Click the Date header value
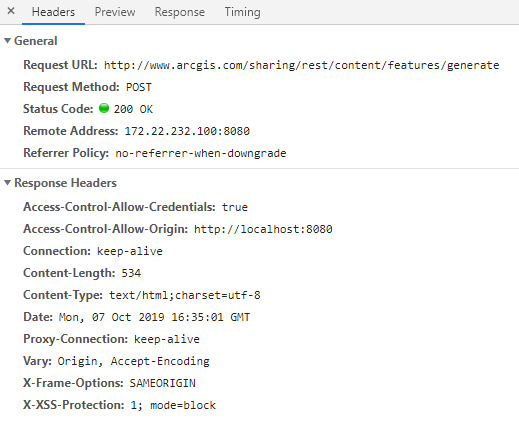 pyautogui.click(x=154, y=317)
